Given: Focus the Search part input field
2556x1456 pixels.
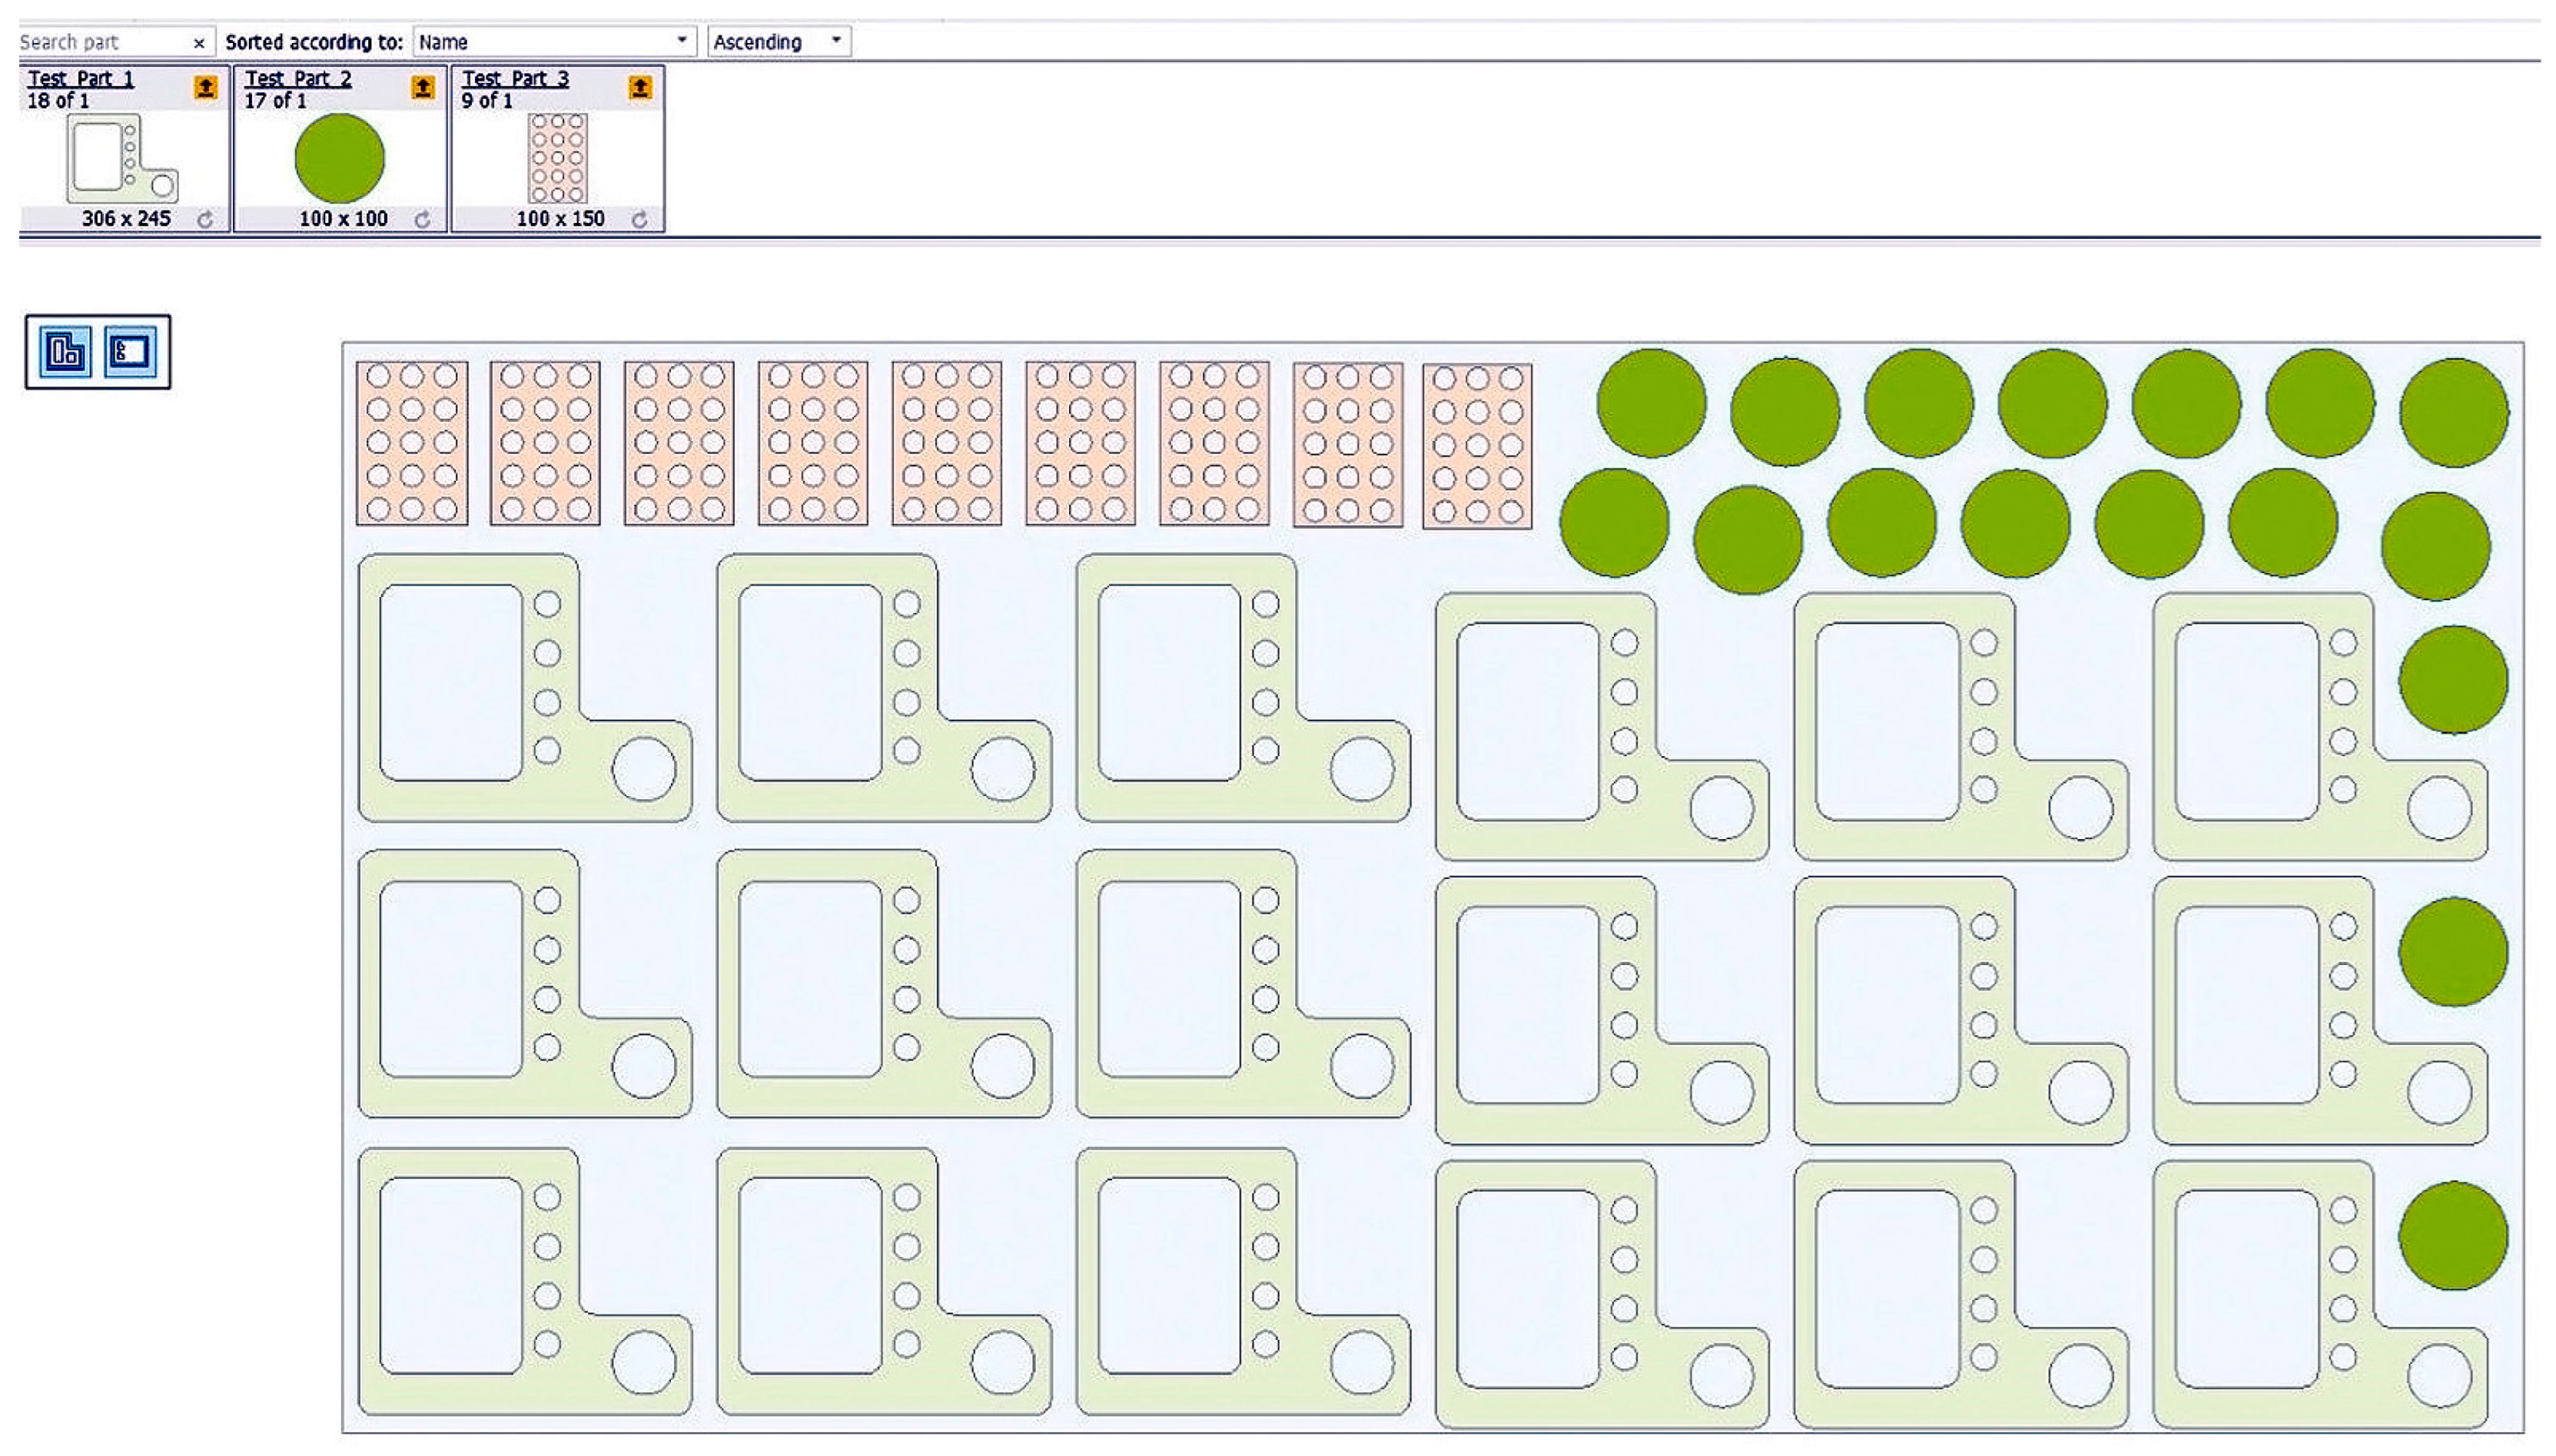Looking at the screenshot, I should point(100,42).
